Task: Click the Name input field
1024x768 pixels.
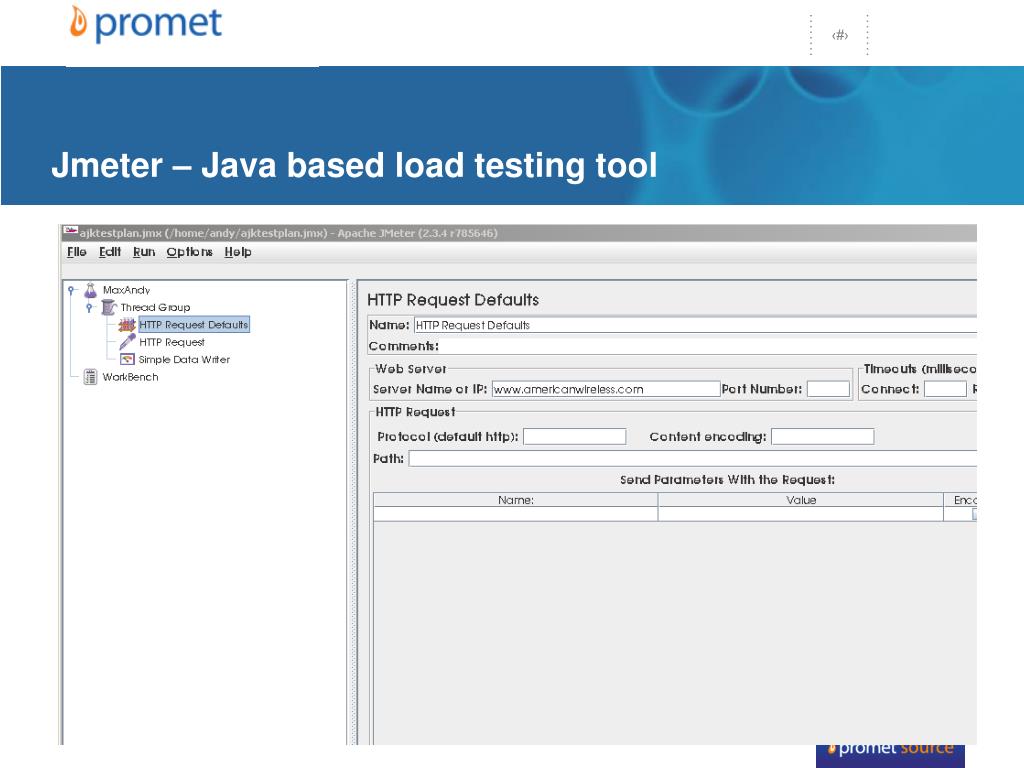Action: pyautogui.click(x=696, y=325)
